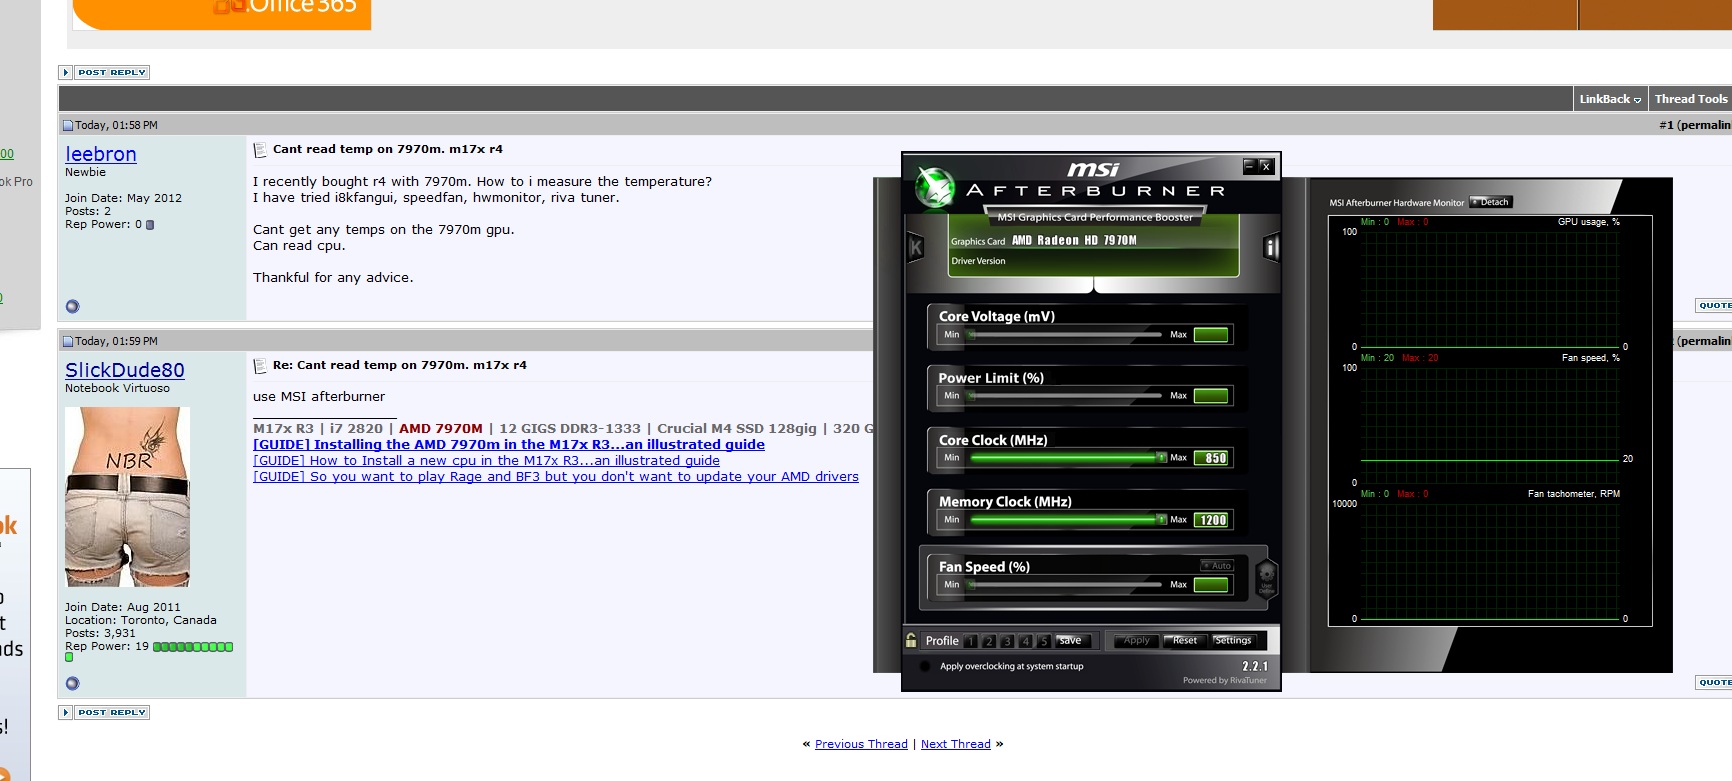1732x781 pixels.
Task: Toggle Fan Speed Auto mode
Action: pos(1217,566)
